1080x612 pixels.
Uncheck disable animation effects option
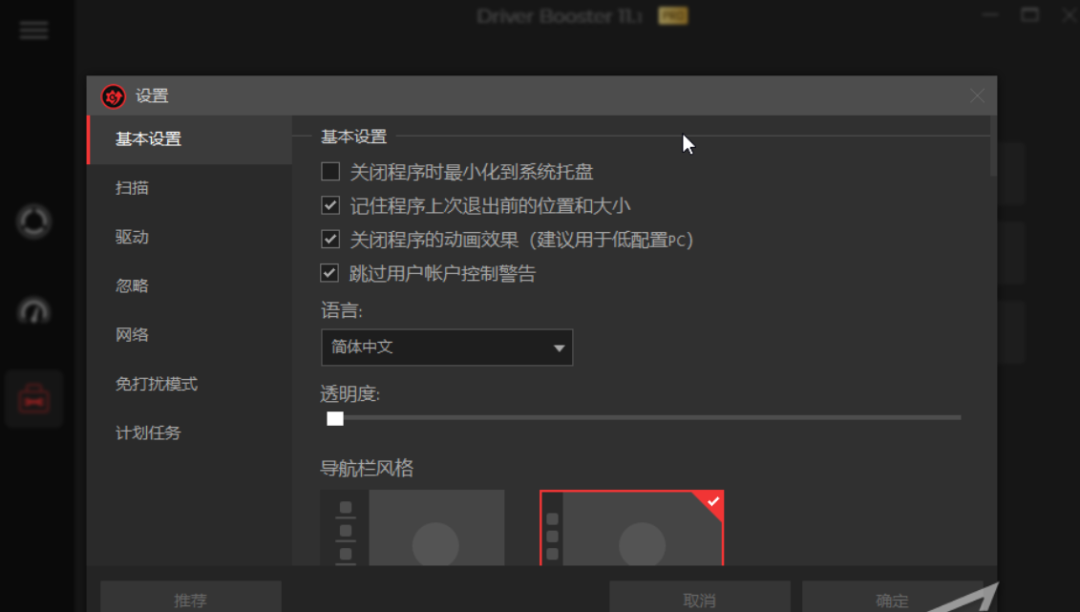[x=331, y=239]
